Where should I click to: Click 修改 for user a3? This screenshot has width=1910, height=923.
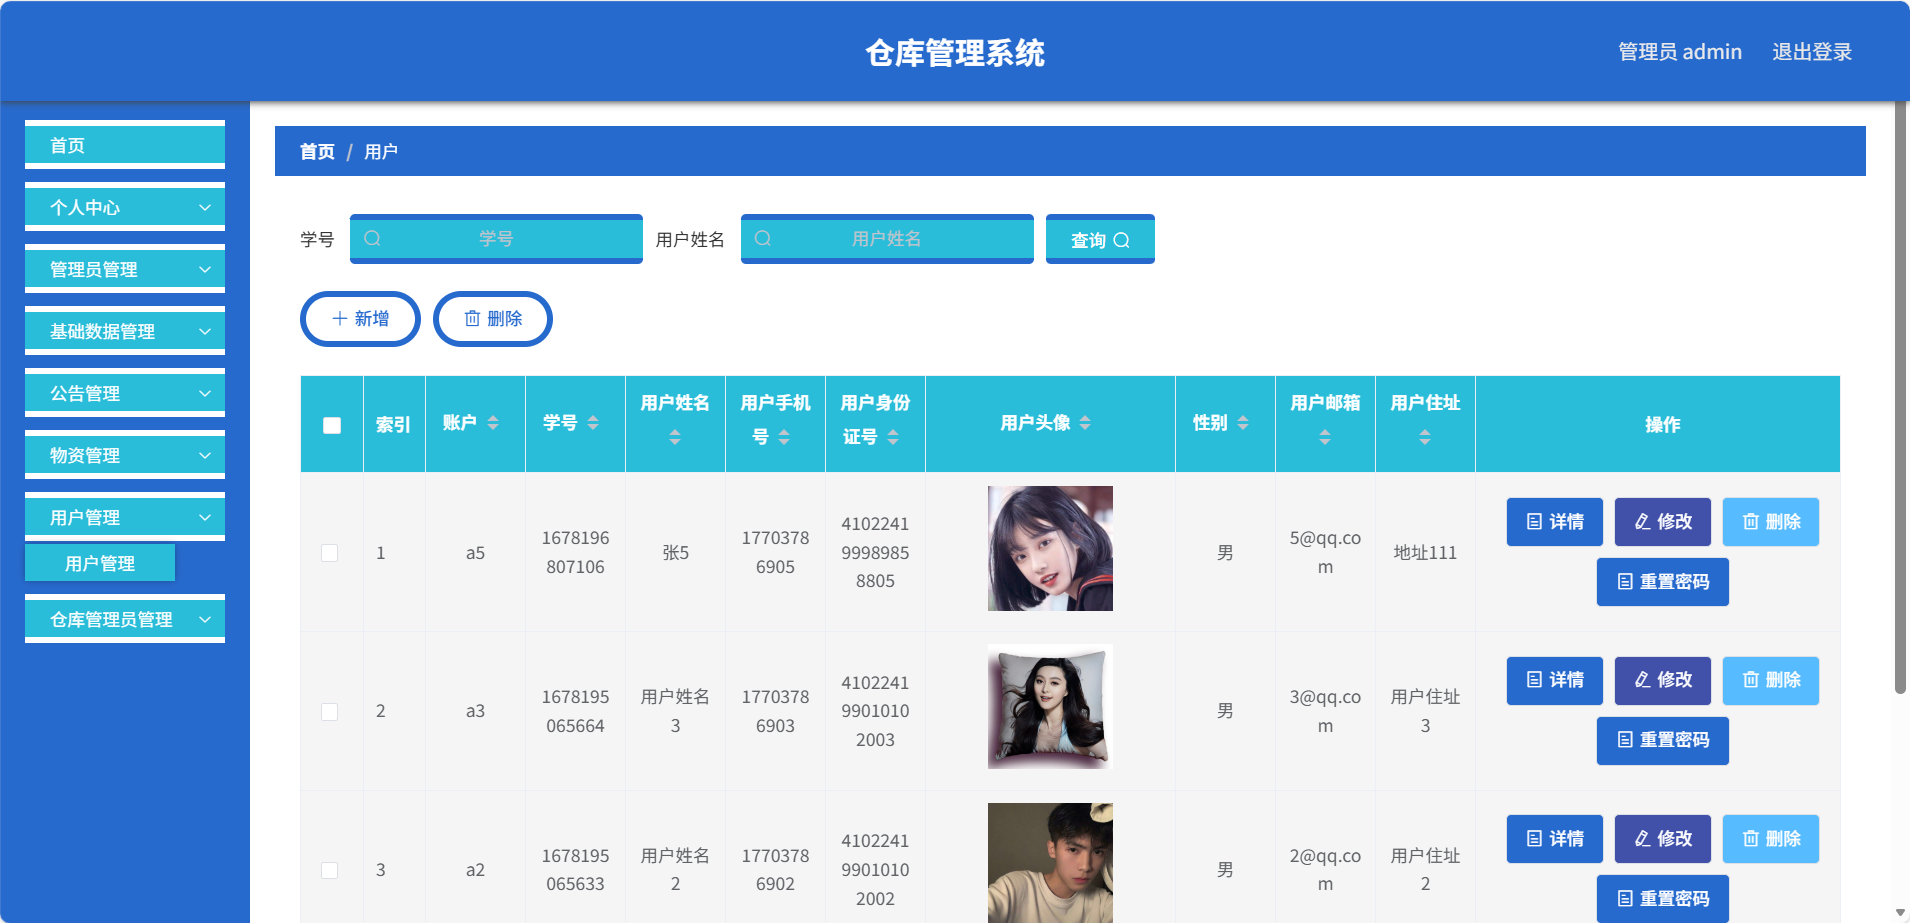[1663, 681]
